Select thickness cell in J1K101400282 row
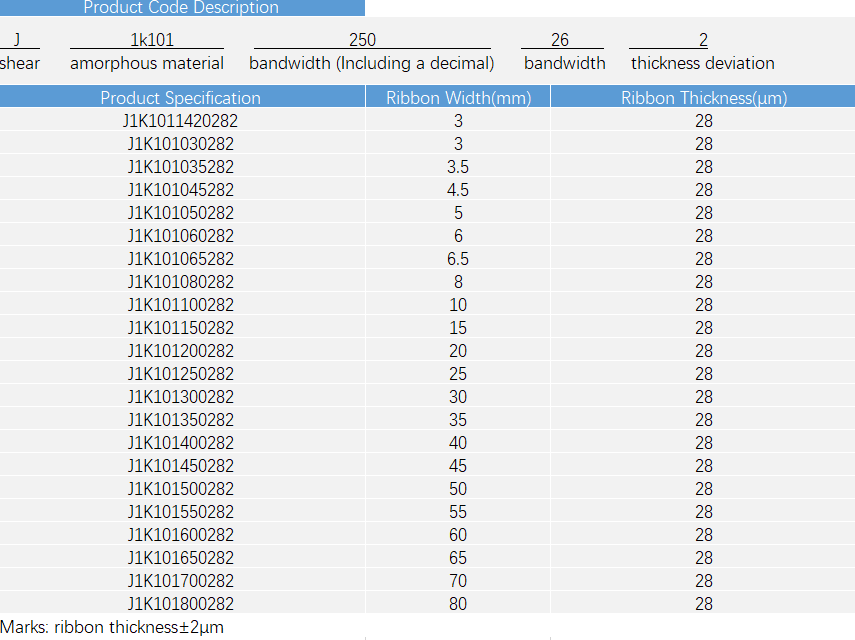 tap(703, 443)
